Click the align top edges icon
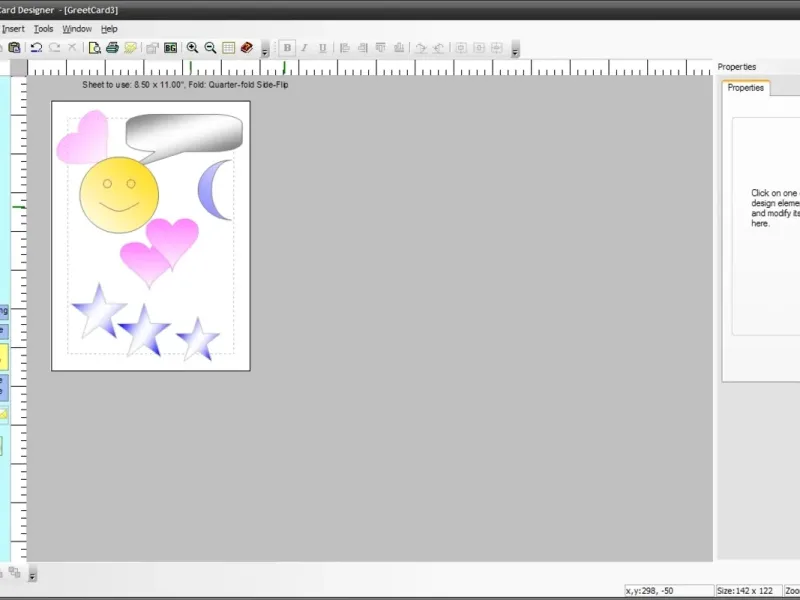The image size is (800, 600). coord(381,47)
